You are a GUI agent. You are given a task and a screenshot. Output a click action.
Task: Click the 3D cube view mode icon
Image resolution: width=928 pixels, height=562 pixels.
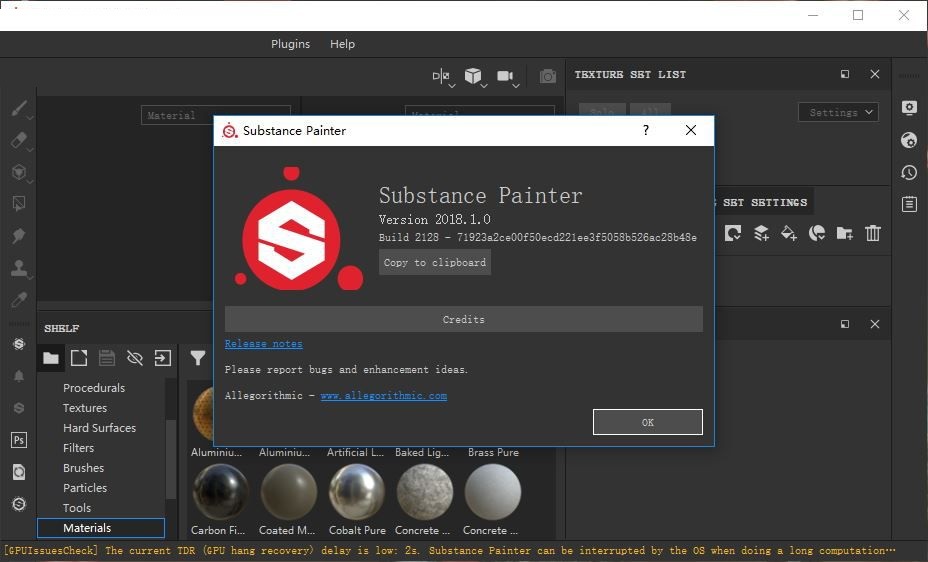point(472,76)
